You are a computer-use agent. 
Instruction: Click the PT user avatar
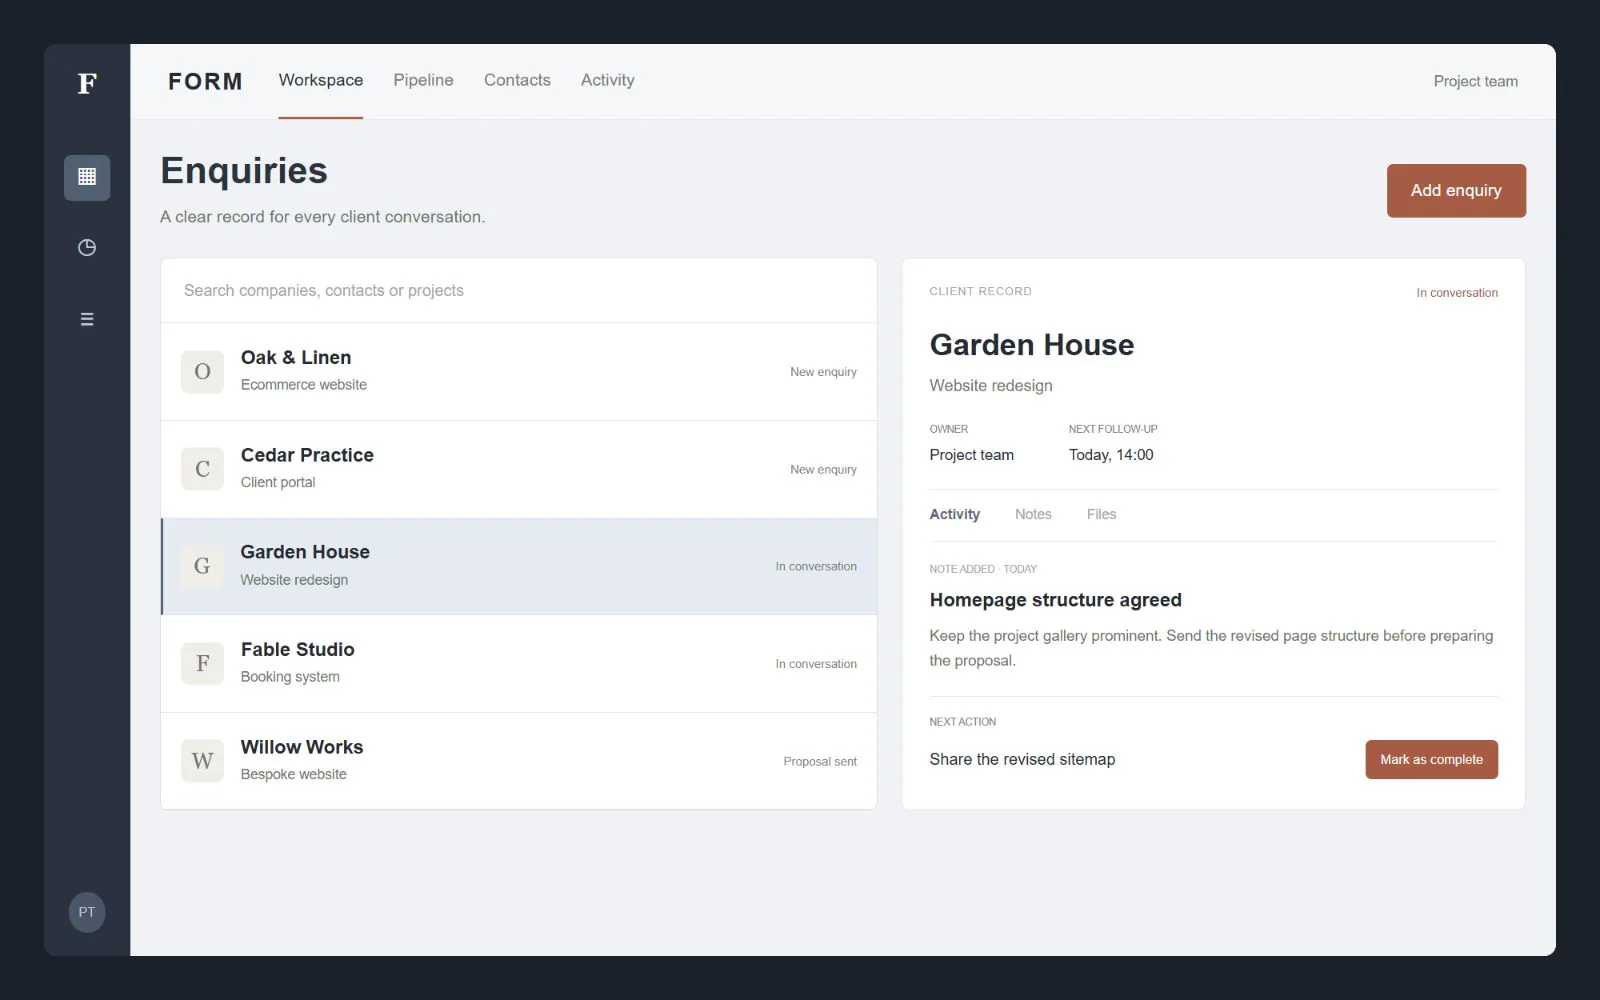[x=87, y=912]
